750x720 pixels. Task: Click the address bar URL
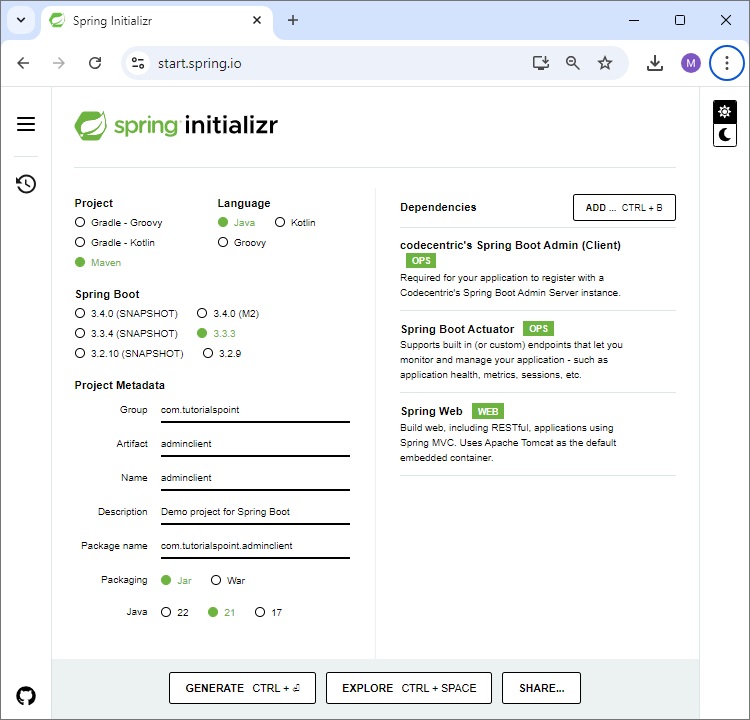(x=199, y=64)
